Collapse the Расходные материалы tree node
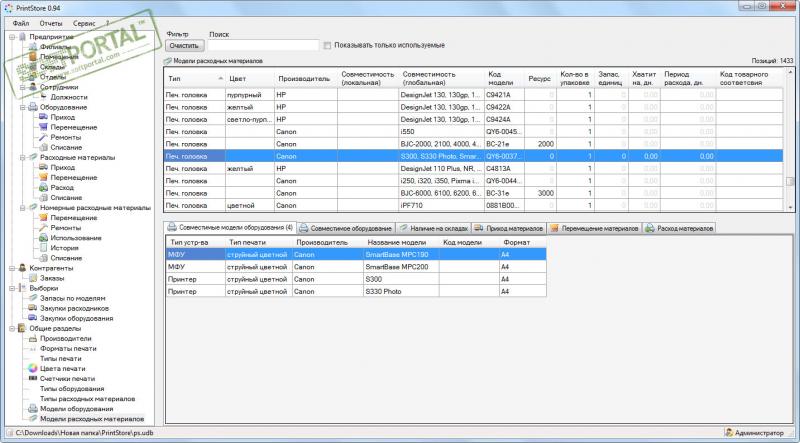The height and width of the screenshot is (443, 800). (x=22, y=157)
